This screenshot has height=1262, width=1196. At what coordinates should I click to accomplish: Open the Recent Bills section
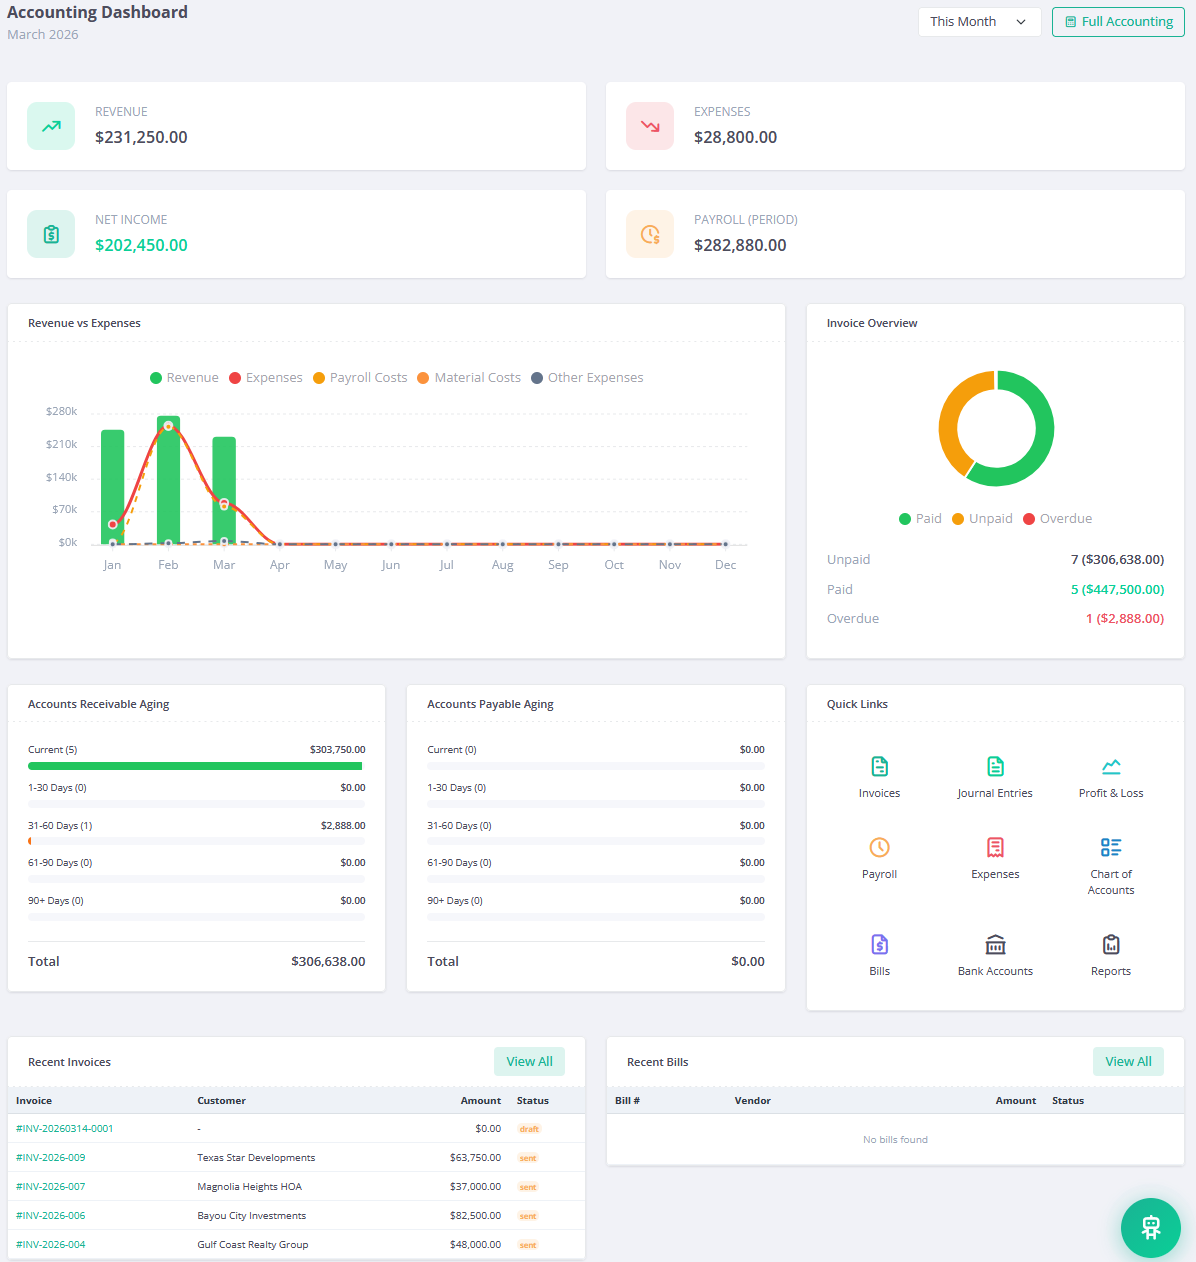point(657,1062)
